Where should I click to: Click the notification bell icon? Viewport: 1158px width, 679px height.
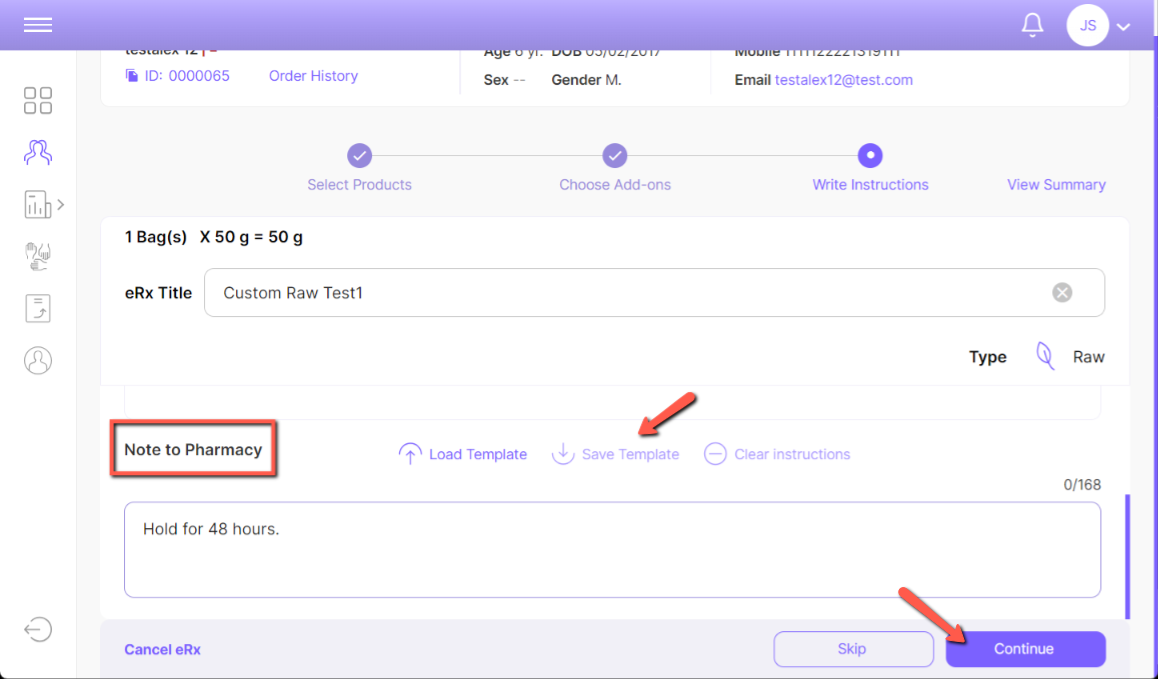[1032, 26]
